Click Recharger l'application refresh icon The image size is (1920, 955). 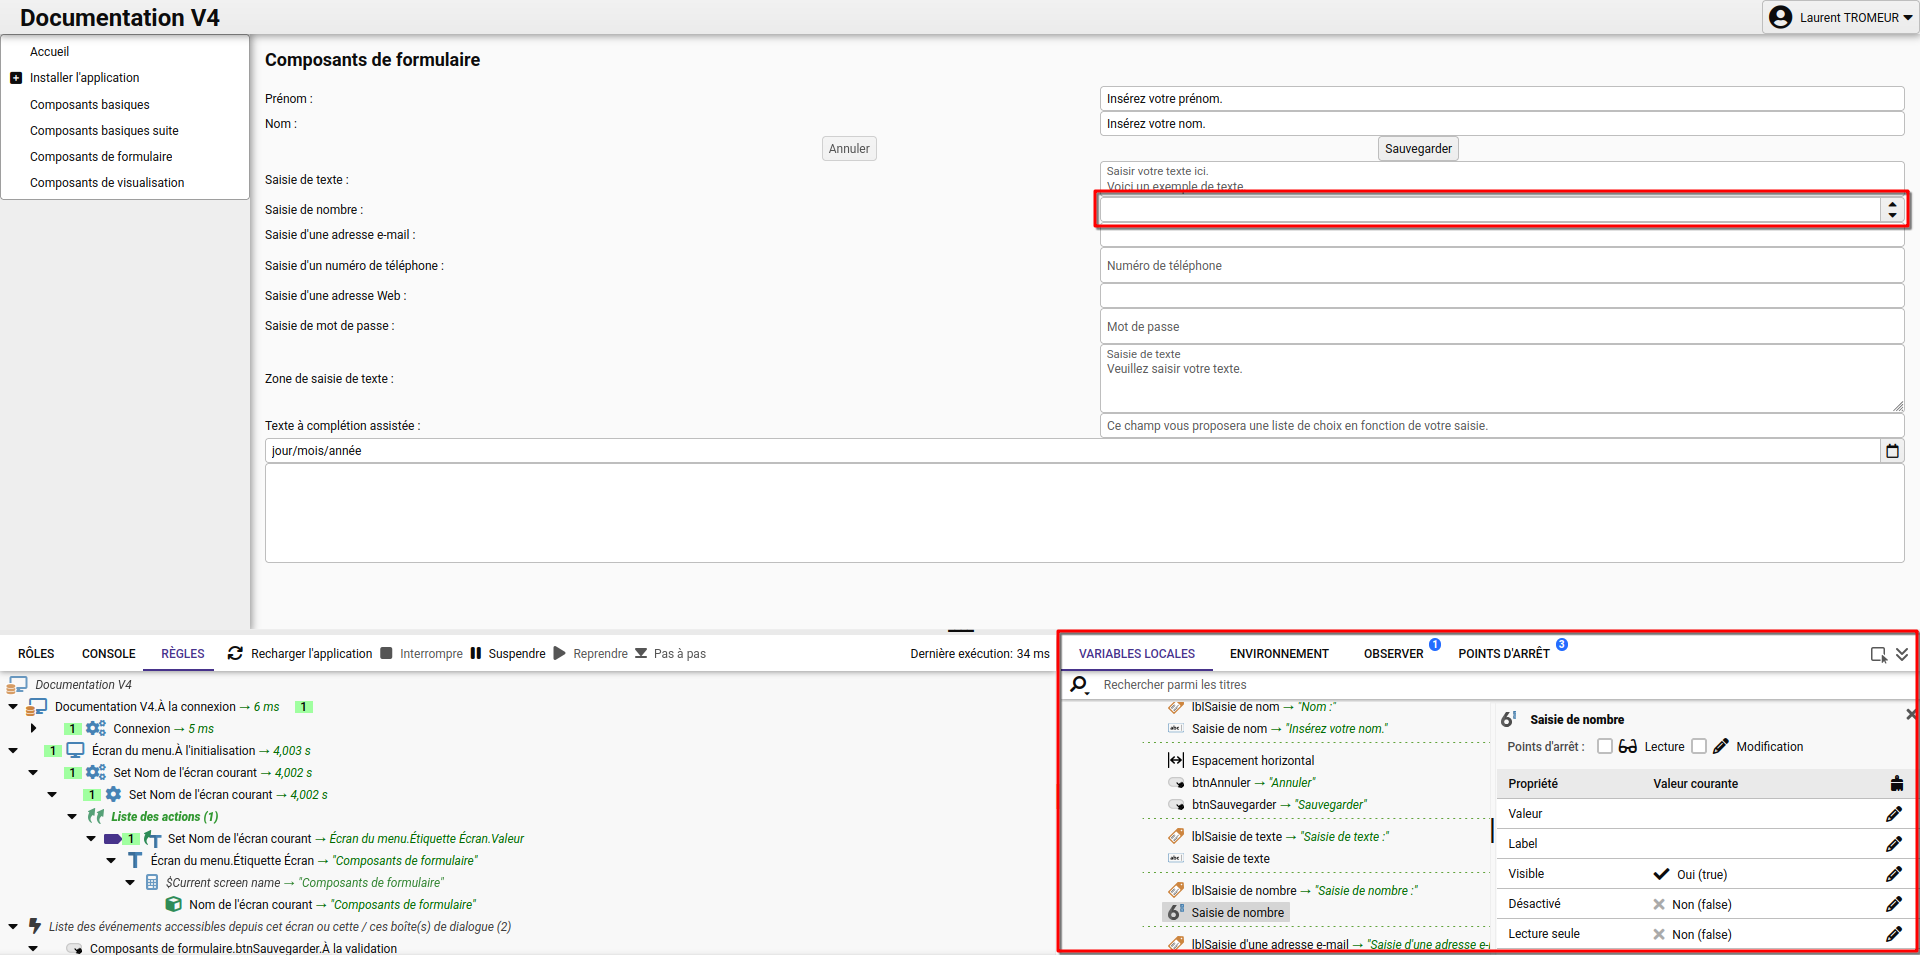click(235, 653)
